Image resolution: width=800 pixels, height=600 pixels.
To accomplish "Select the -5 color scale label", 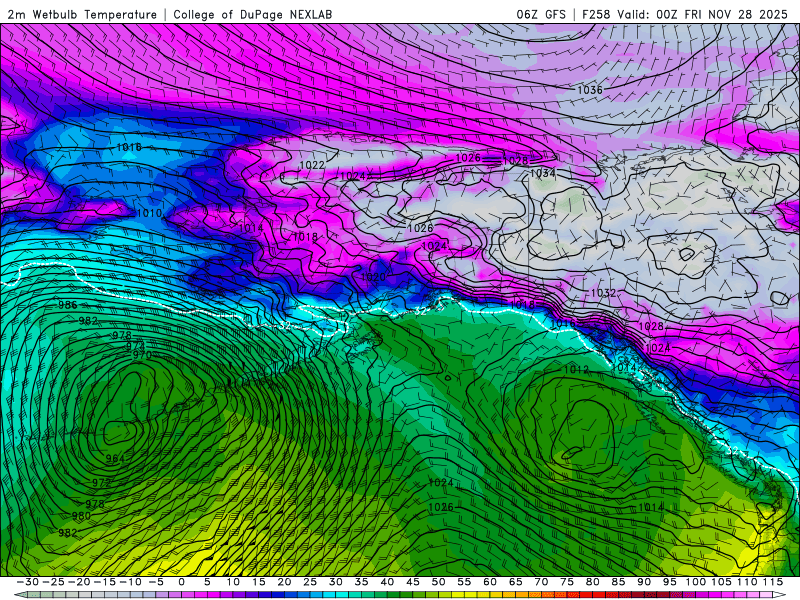I will (156, 582).
